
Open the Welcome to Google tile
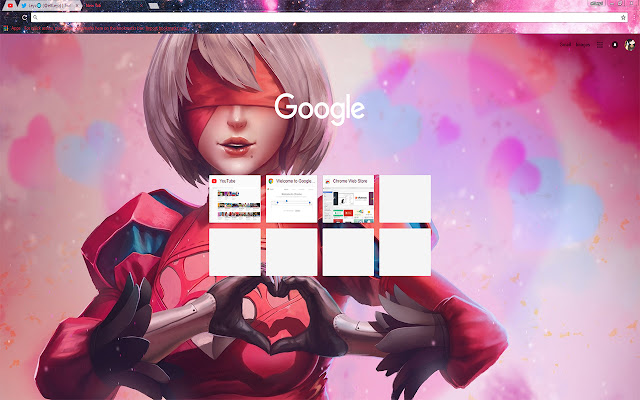click(291, 199)
